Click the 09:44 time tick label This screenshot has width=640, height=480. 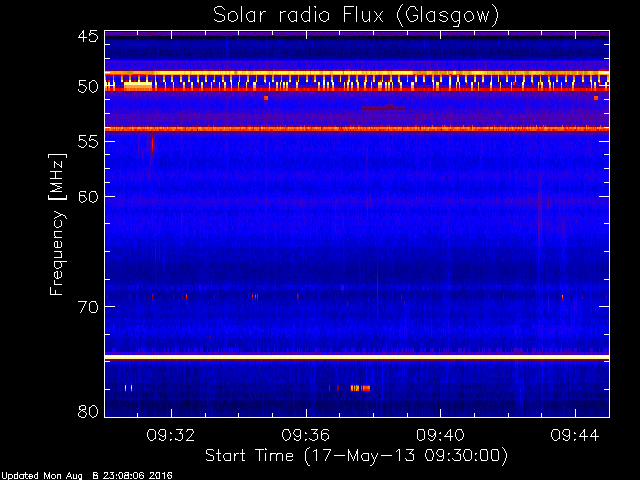[x=575, y=435]
